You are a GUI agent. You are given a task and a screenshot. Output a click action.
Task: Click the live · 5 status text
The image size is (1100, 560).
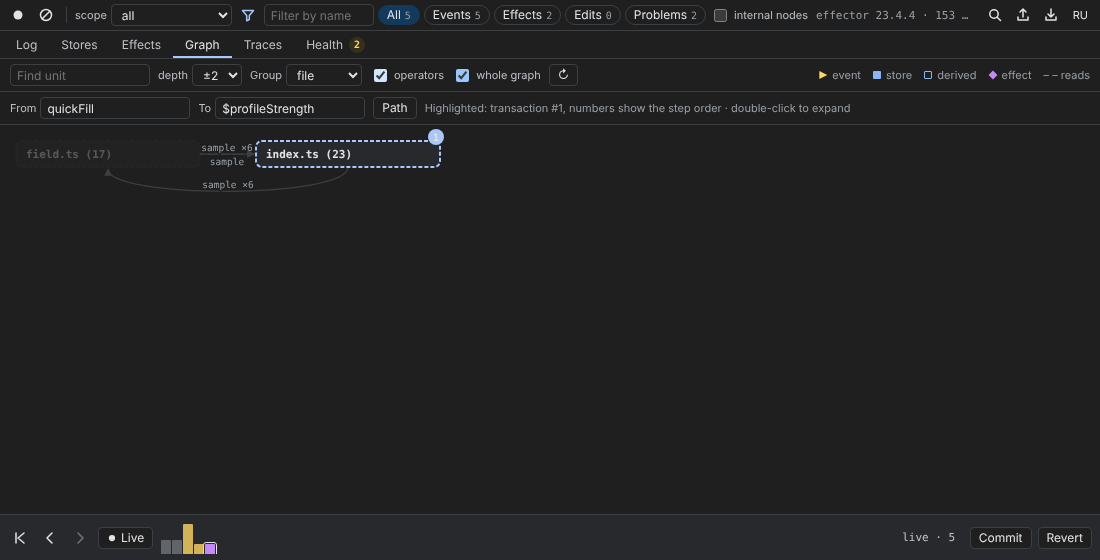(928, 537)
